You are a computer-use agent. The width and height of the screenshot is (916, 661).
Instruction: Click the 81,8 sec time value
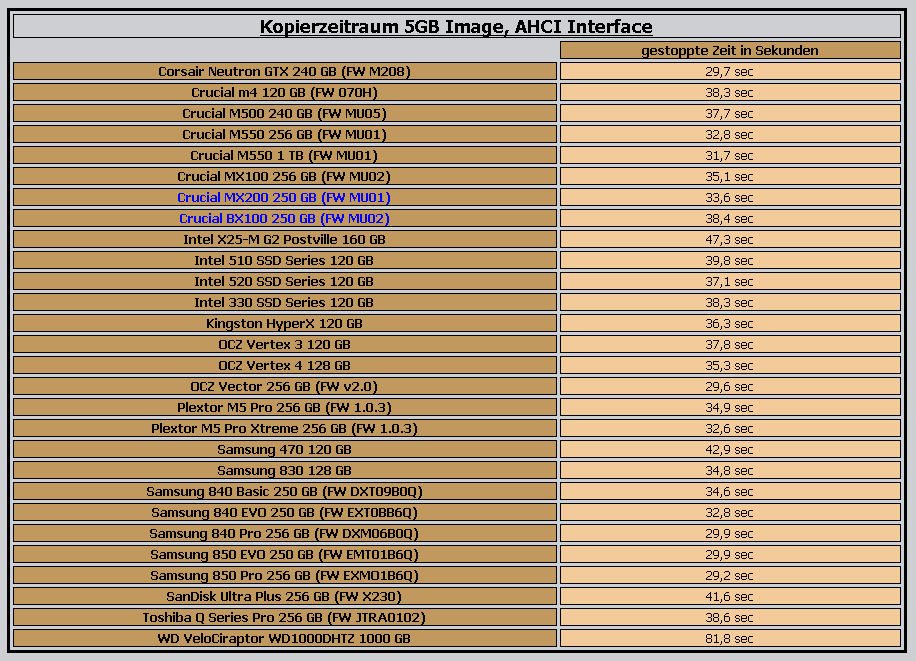pyautogui.click(x=729, y=638)
